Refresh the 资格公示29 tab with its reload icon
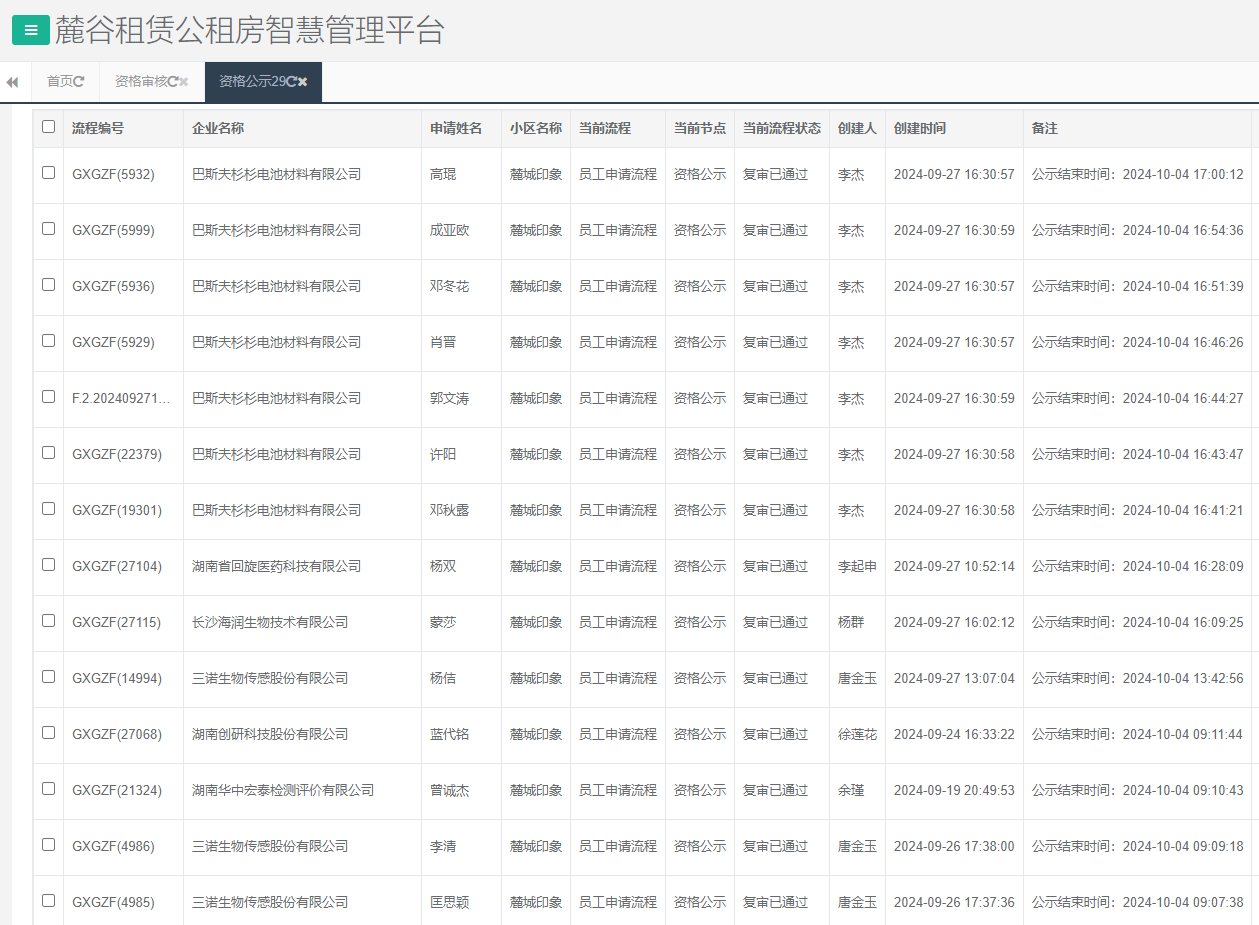1259x925 pixels. tap(290, 81)
